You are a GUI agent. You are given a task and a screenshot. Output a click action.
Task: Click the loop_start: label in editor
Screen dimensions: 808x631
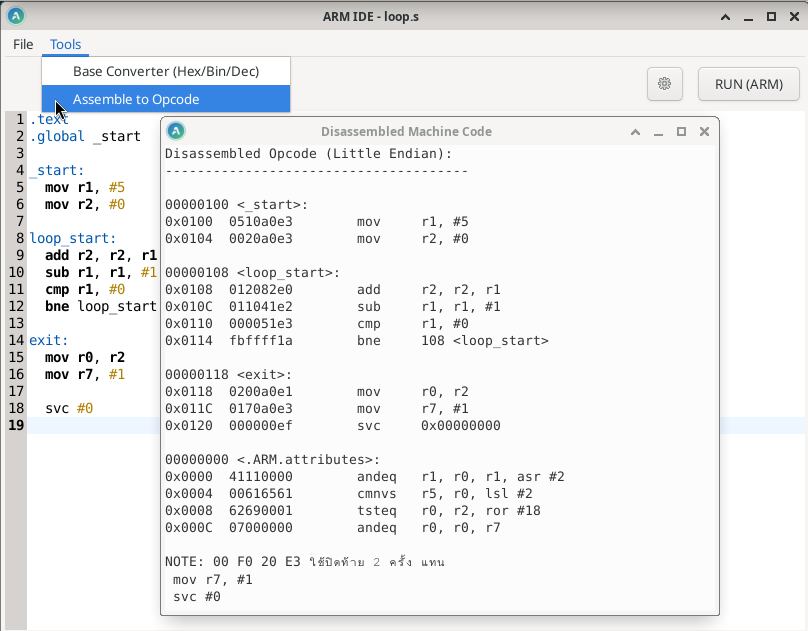[73, 238]
